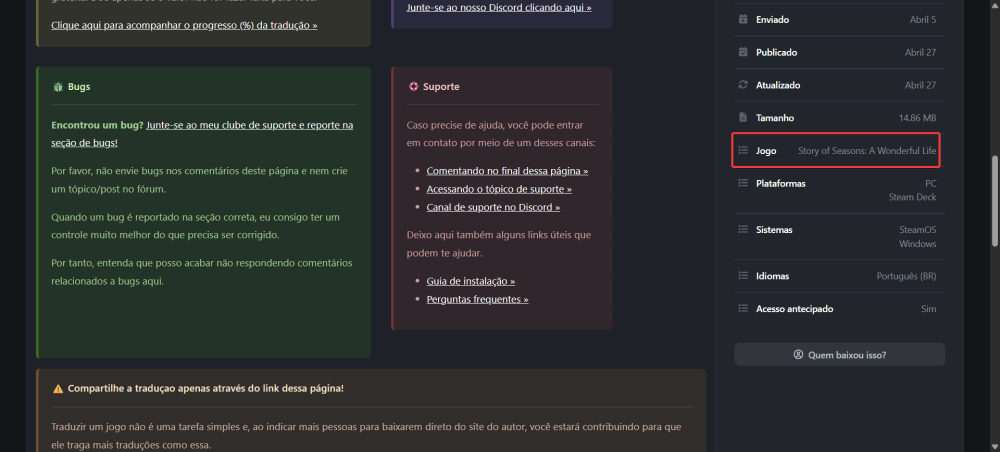The image size is (1000, 452).
Task: Click the 'Steam Deck' platform value
Action: point(913,197)
